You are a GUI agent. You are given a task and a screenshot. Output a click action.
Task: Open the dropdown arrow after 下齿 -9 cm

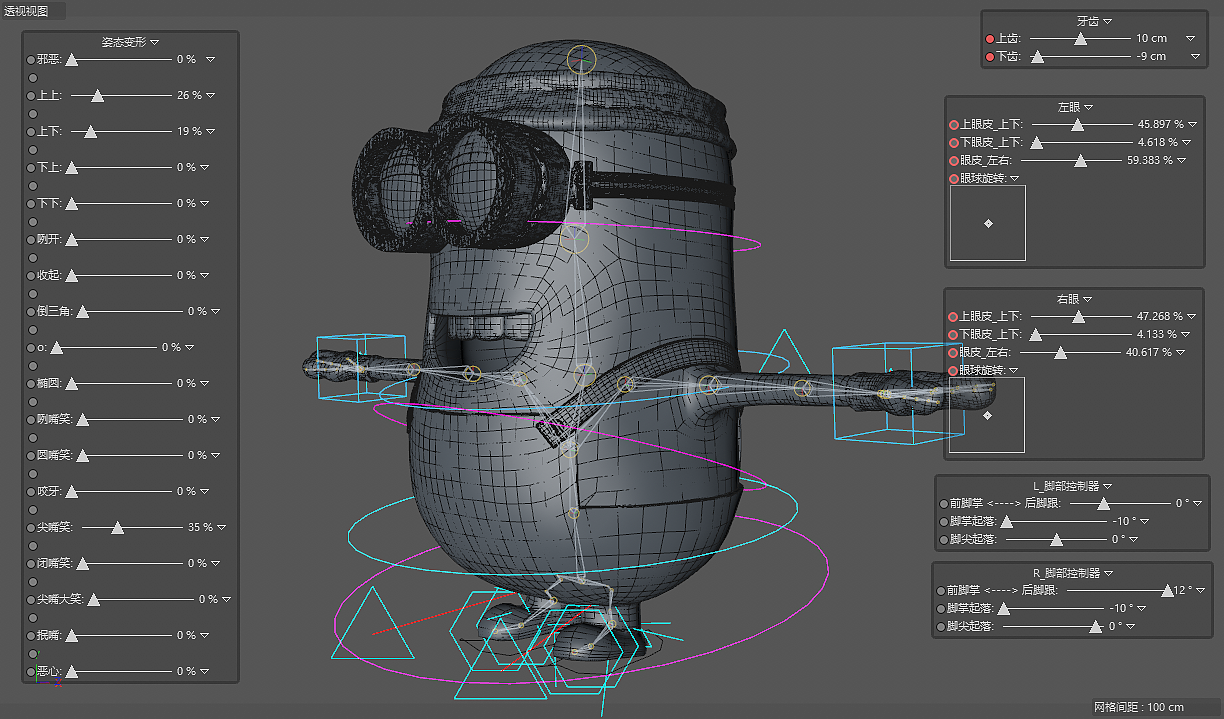(x=1195, y=56)
